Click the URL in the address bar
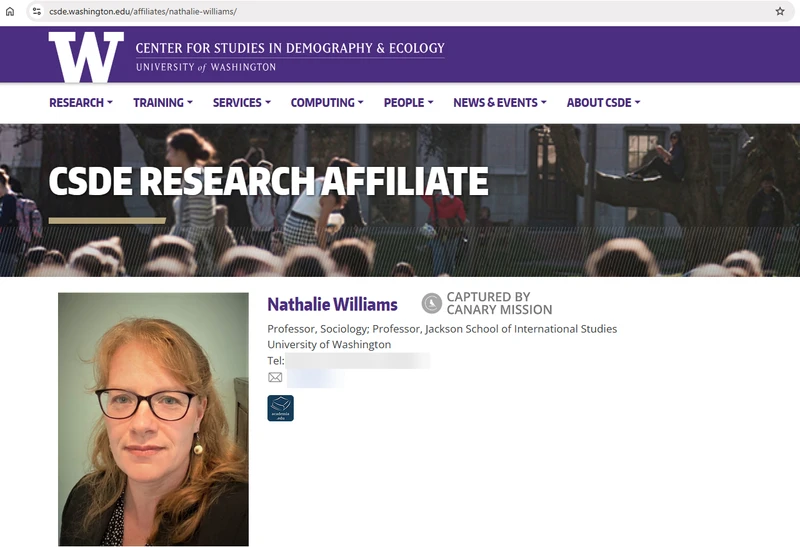This screenshot has height=547, width=800. (143, 11)
